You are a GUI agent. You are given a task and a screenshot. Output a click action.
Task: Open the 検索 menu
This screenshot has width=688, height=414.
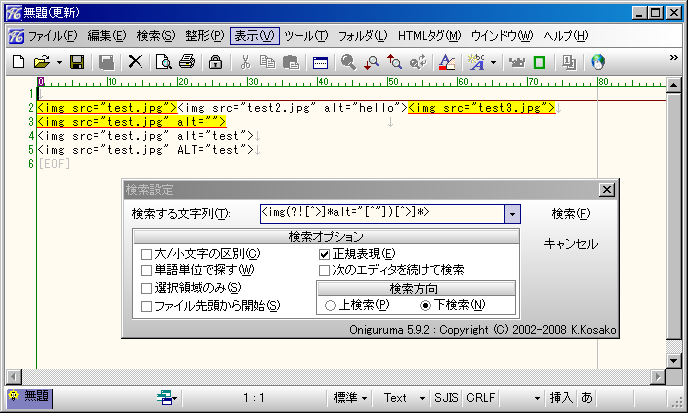click(x=155, y=36)
